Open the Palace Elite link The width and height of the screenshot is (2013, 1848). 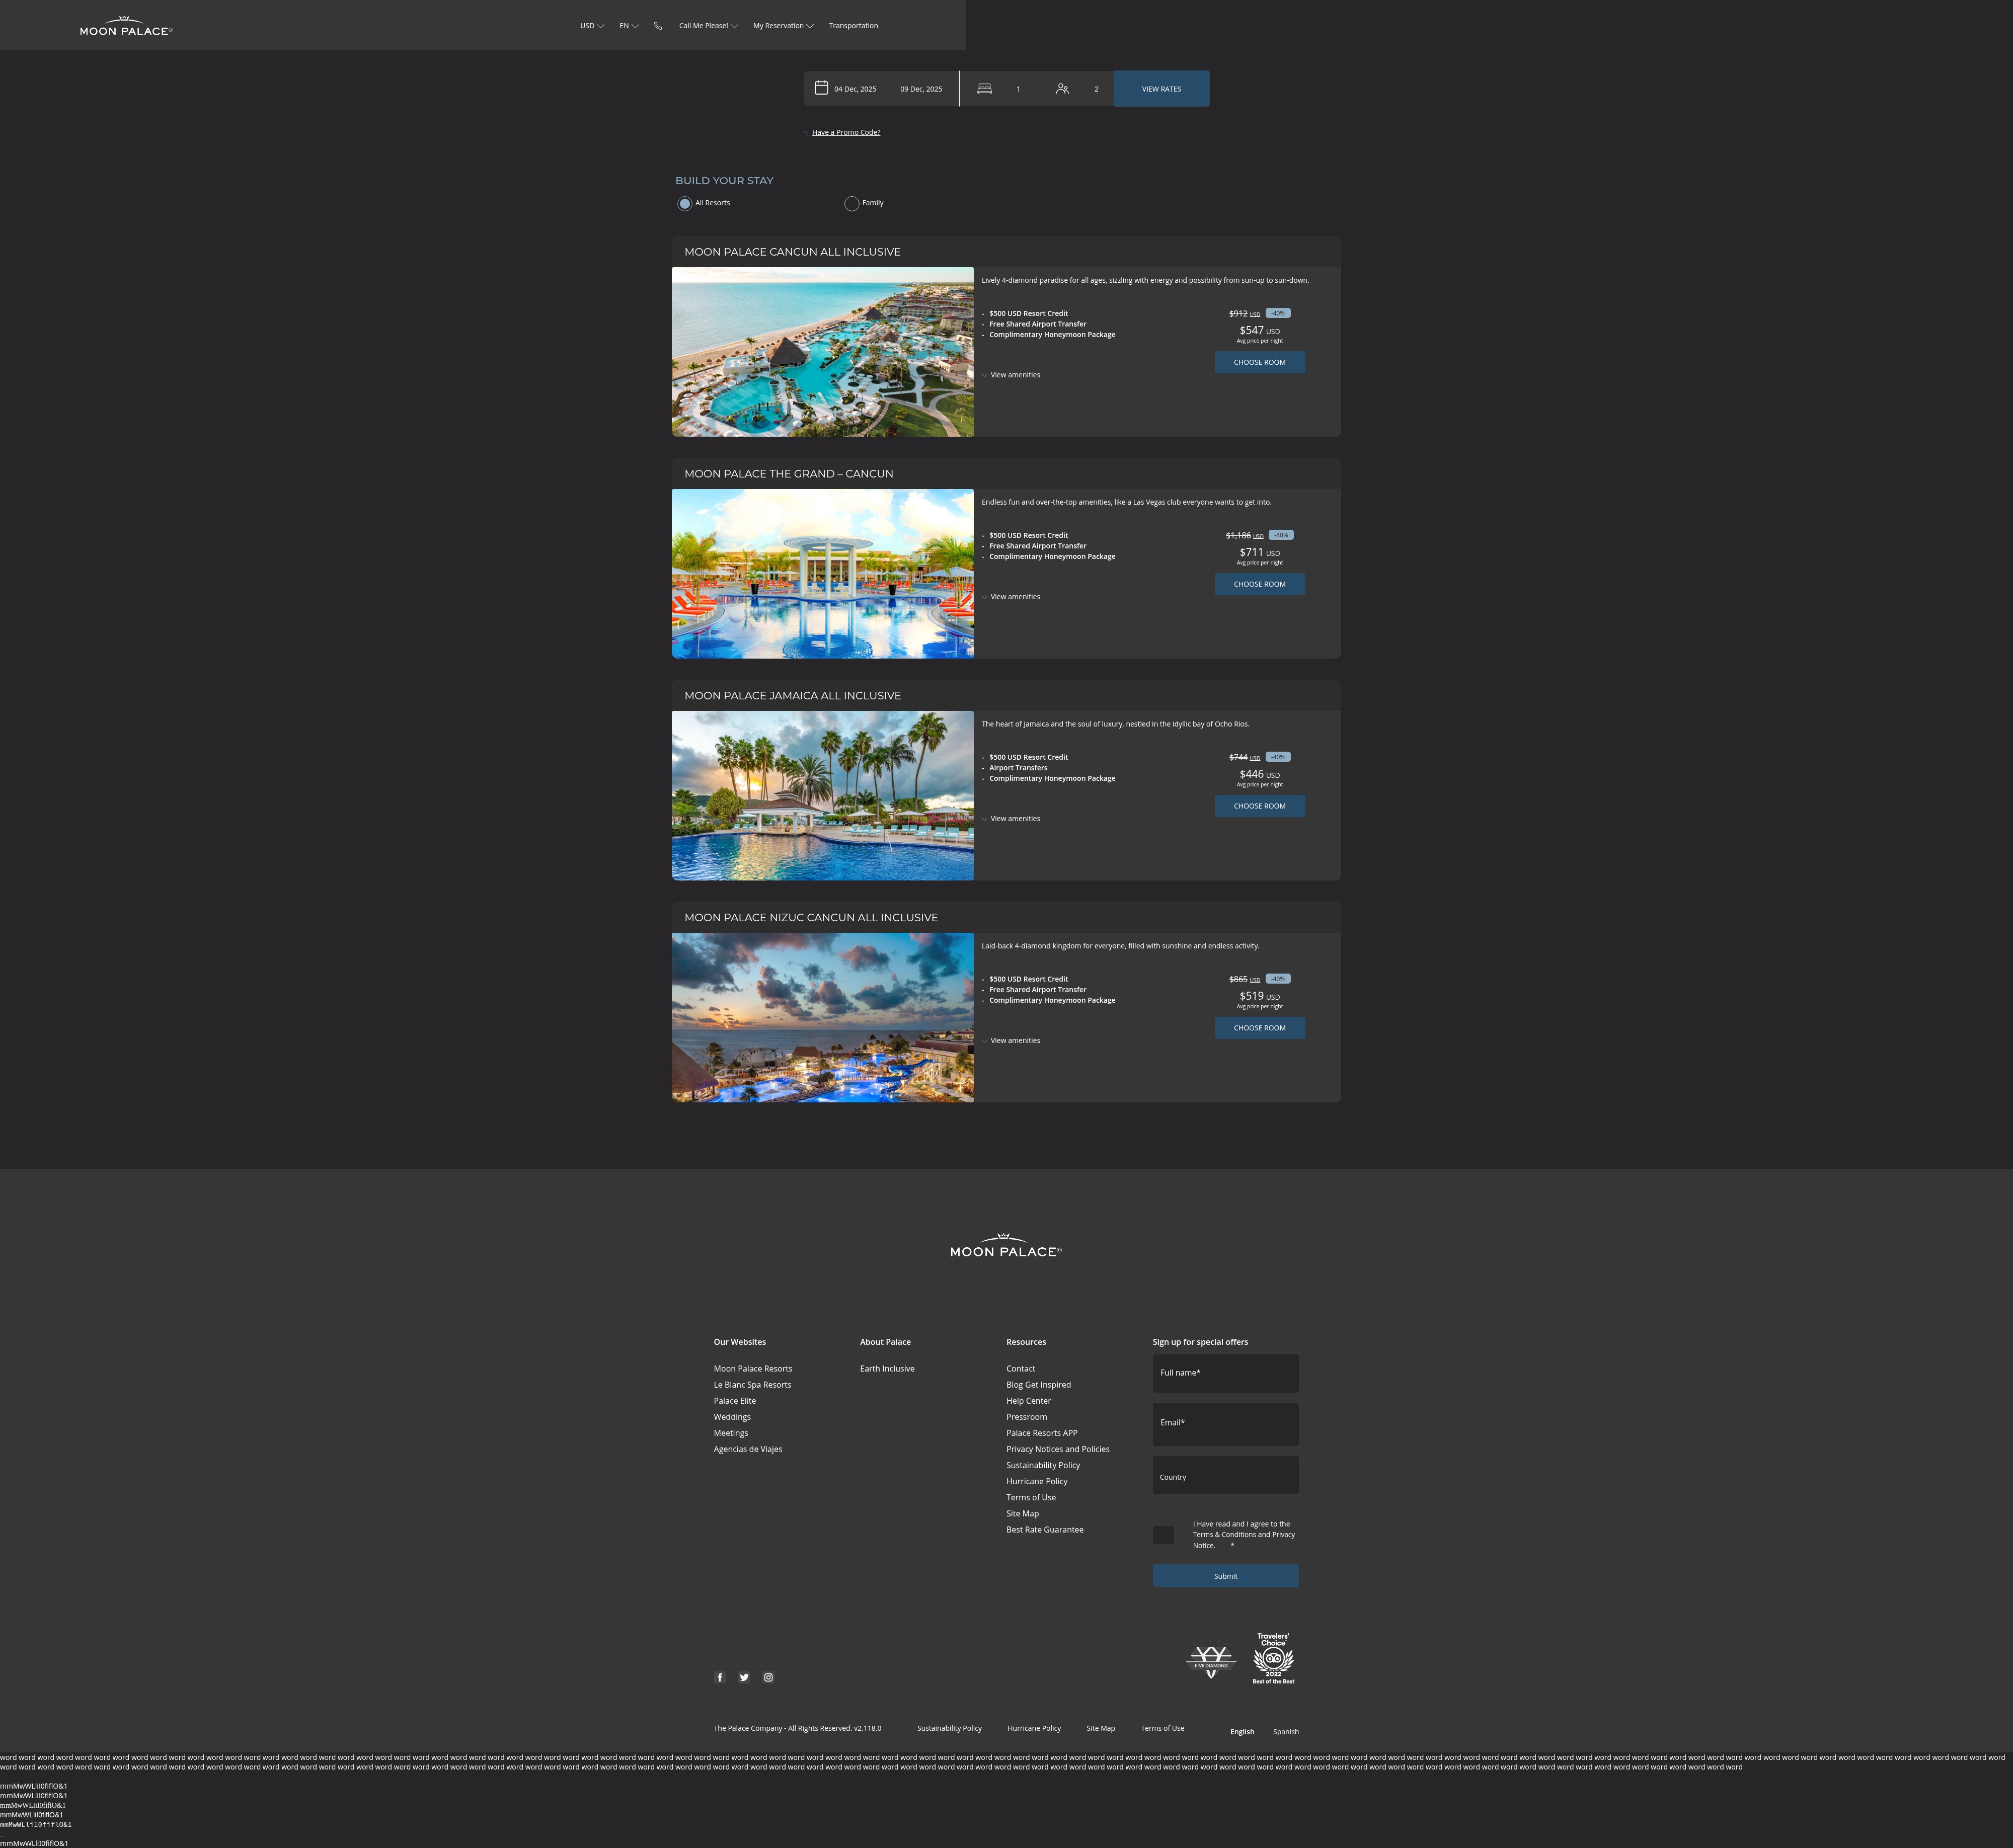(735, 1401)
